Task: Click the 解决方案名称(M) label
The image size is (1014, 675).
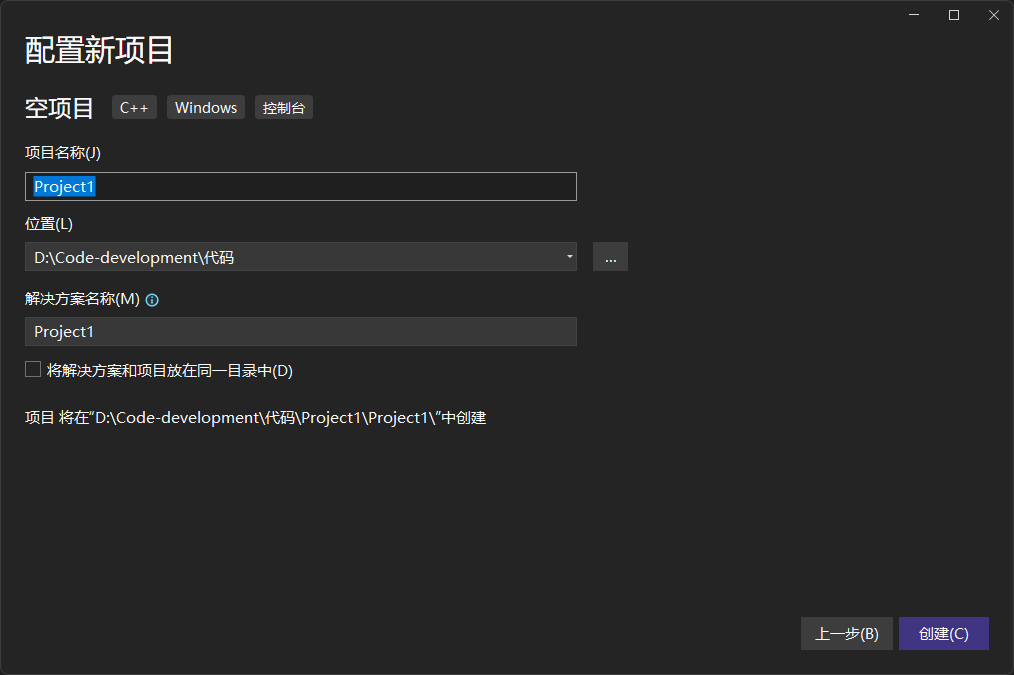Action: pos(82,299)
